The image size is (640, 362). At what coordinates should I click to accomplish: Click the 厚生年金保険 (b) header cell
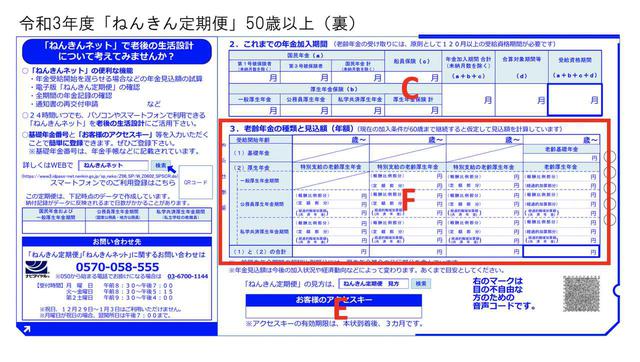(x=335, y=89)
